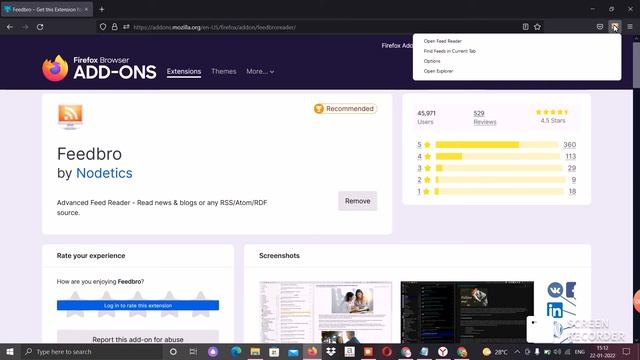
Task: Click the shield tracking protection icon
Action: tap(103, 27)
